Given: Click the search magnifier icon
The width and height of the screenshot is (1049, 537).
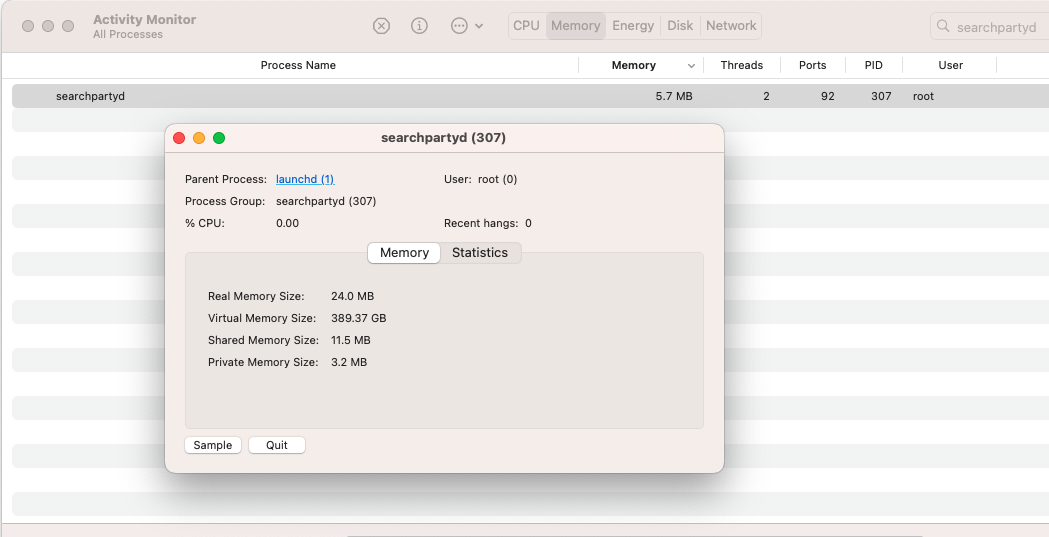Looking at the screenshot, I should click(943, 26).
